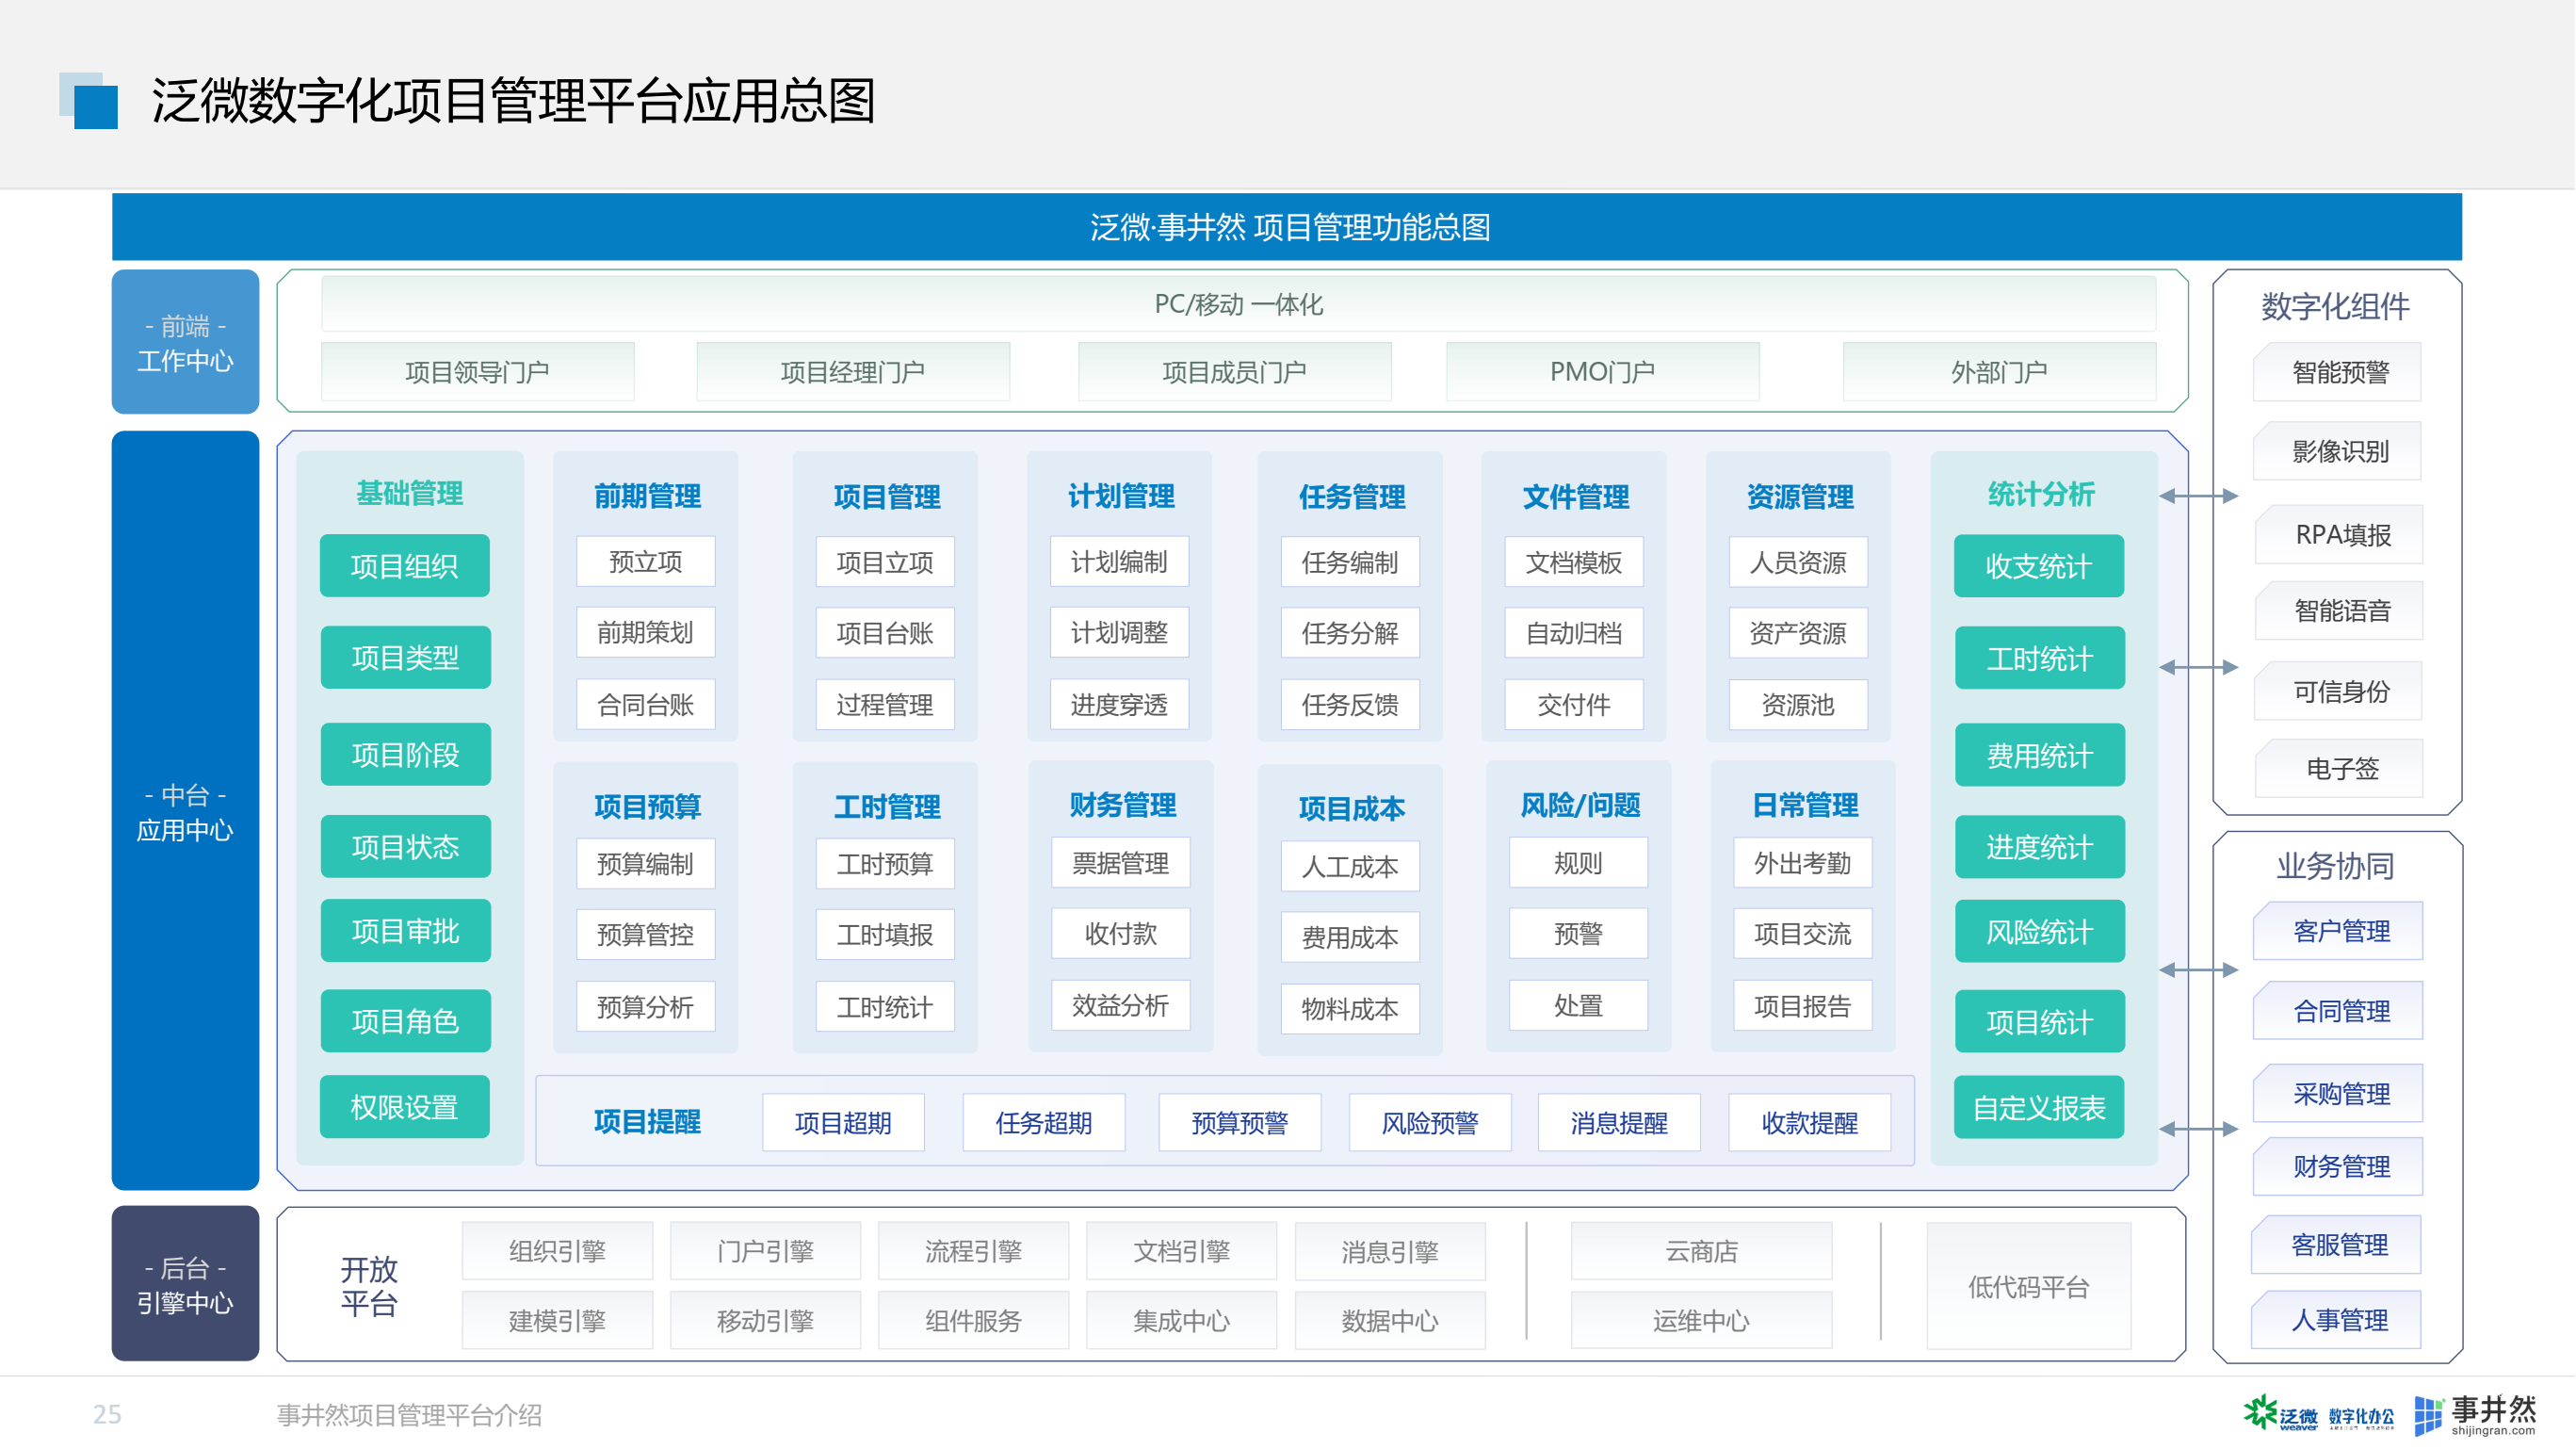Screen dimensions: 2576x1449
Task: Click the green 项目阶段 button
Action: 405,754
